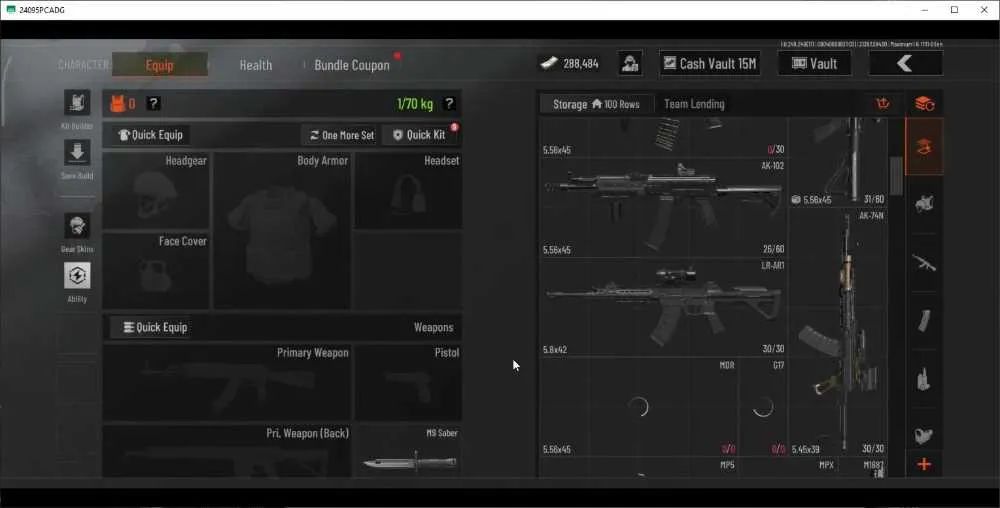Click the Weapons section label

434,328
